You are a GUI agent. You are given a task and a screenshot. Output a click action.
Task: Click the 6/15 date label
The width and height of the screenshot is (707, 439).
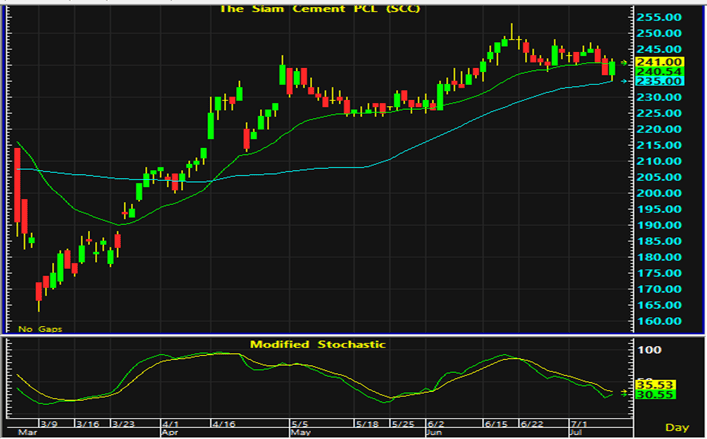click(x=496, y=424)
